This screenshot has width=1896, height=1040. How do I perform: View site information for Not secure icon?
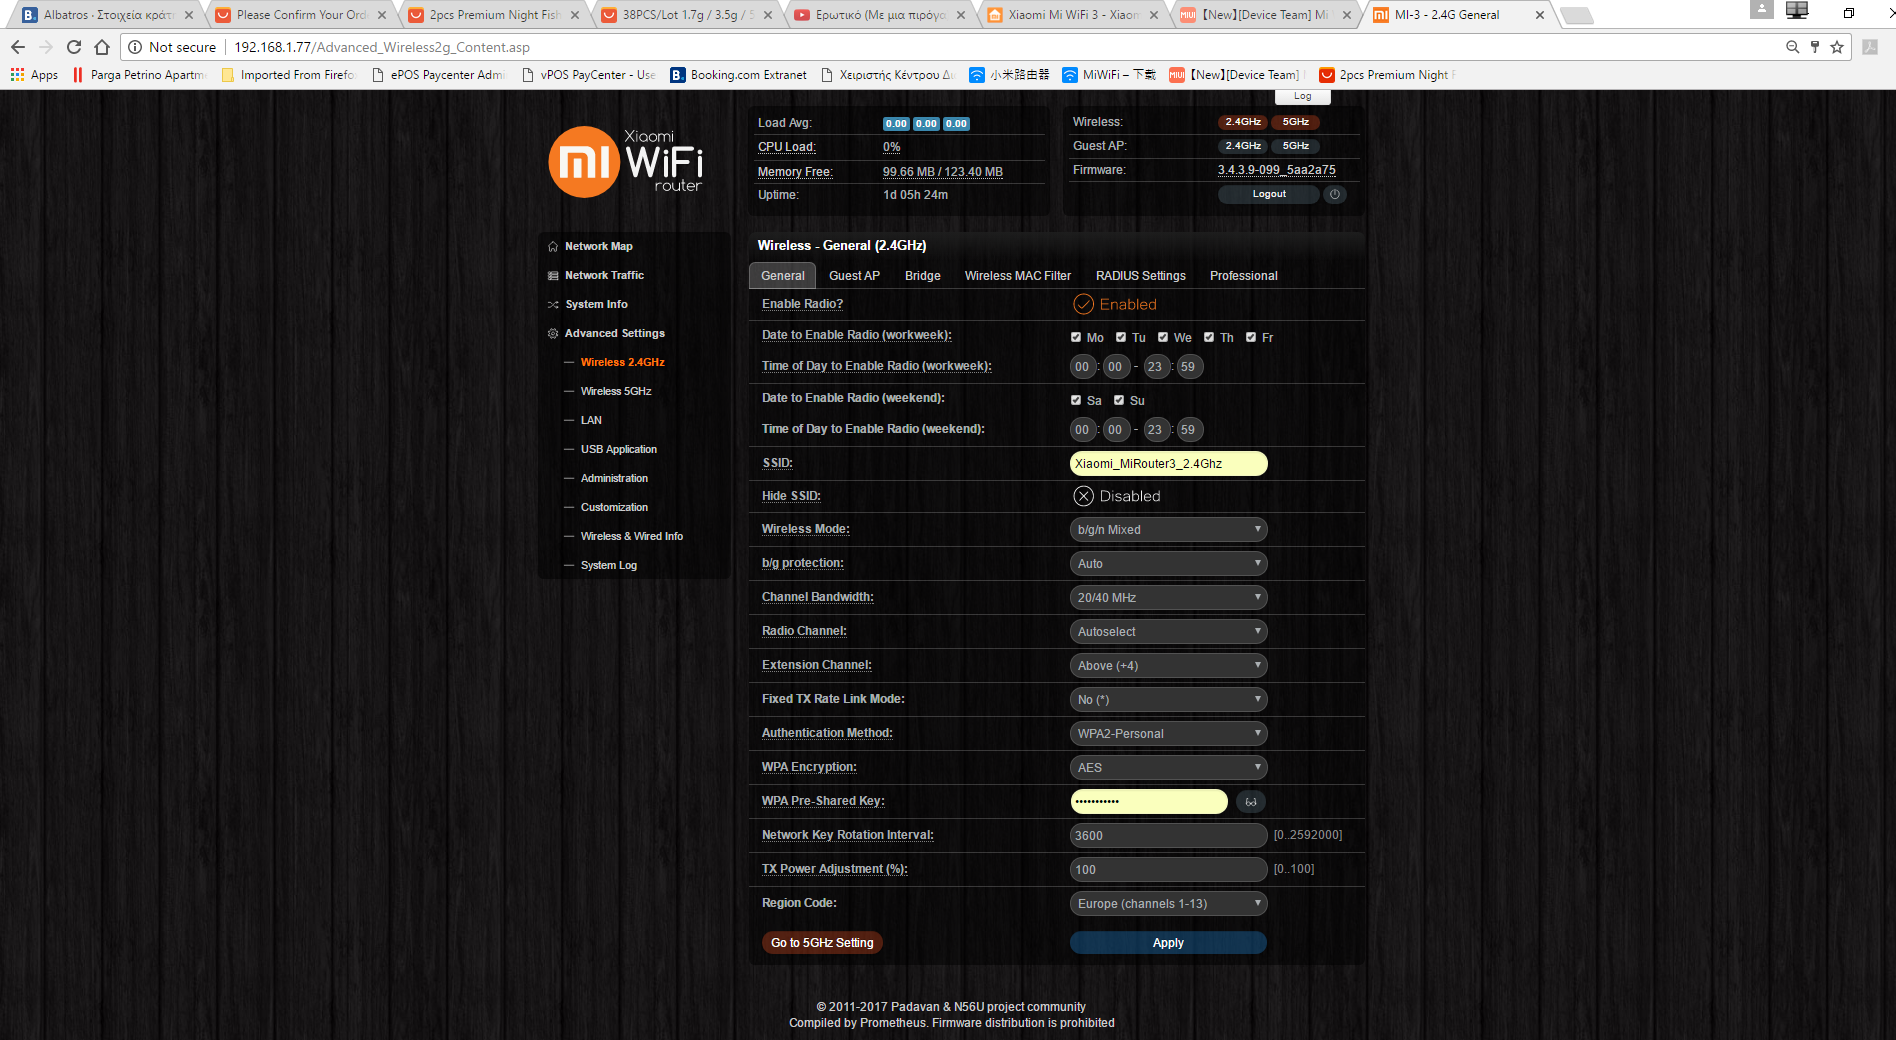pos(135,47)
